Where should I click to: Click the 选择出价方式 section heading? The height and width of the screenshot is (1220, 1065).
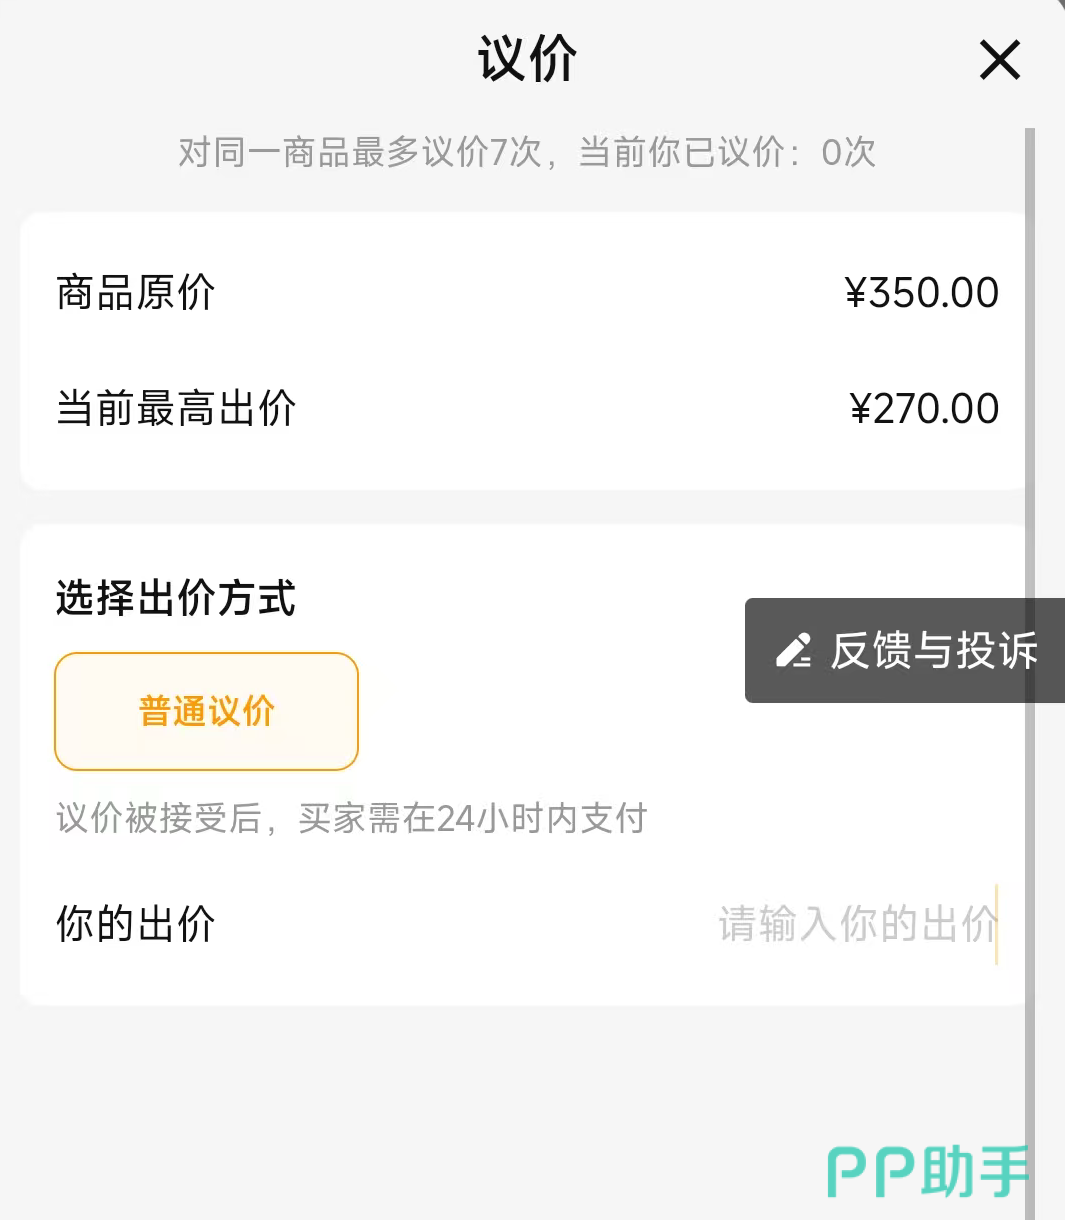pyautogui.click(x=176, y=598)
